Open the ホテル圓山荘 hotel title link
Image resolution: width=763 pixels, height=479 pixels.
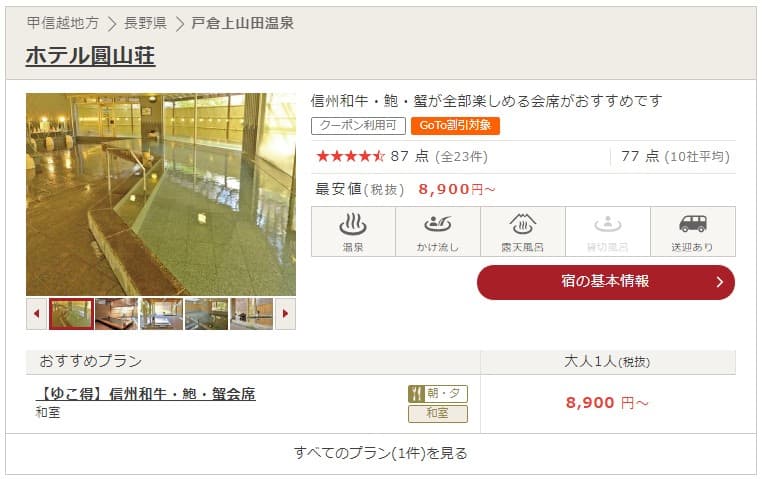[x=91, y=55]
